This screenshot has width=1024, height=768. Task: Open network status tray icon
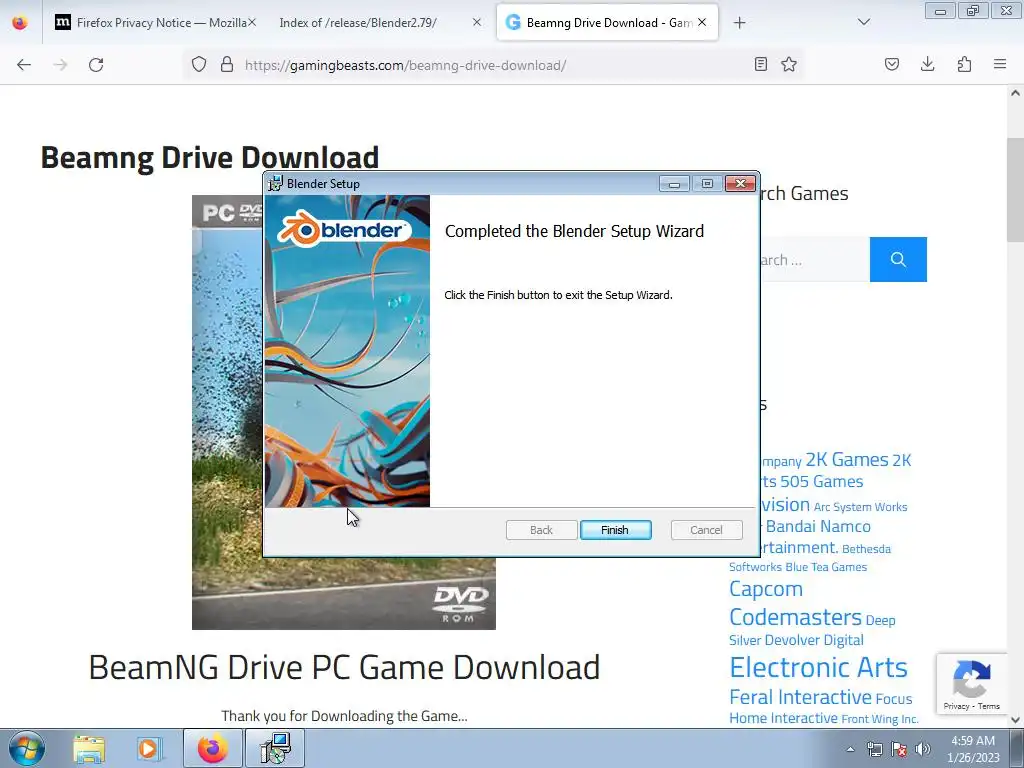coord(874,749)
